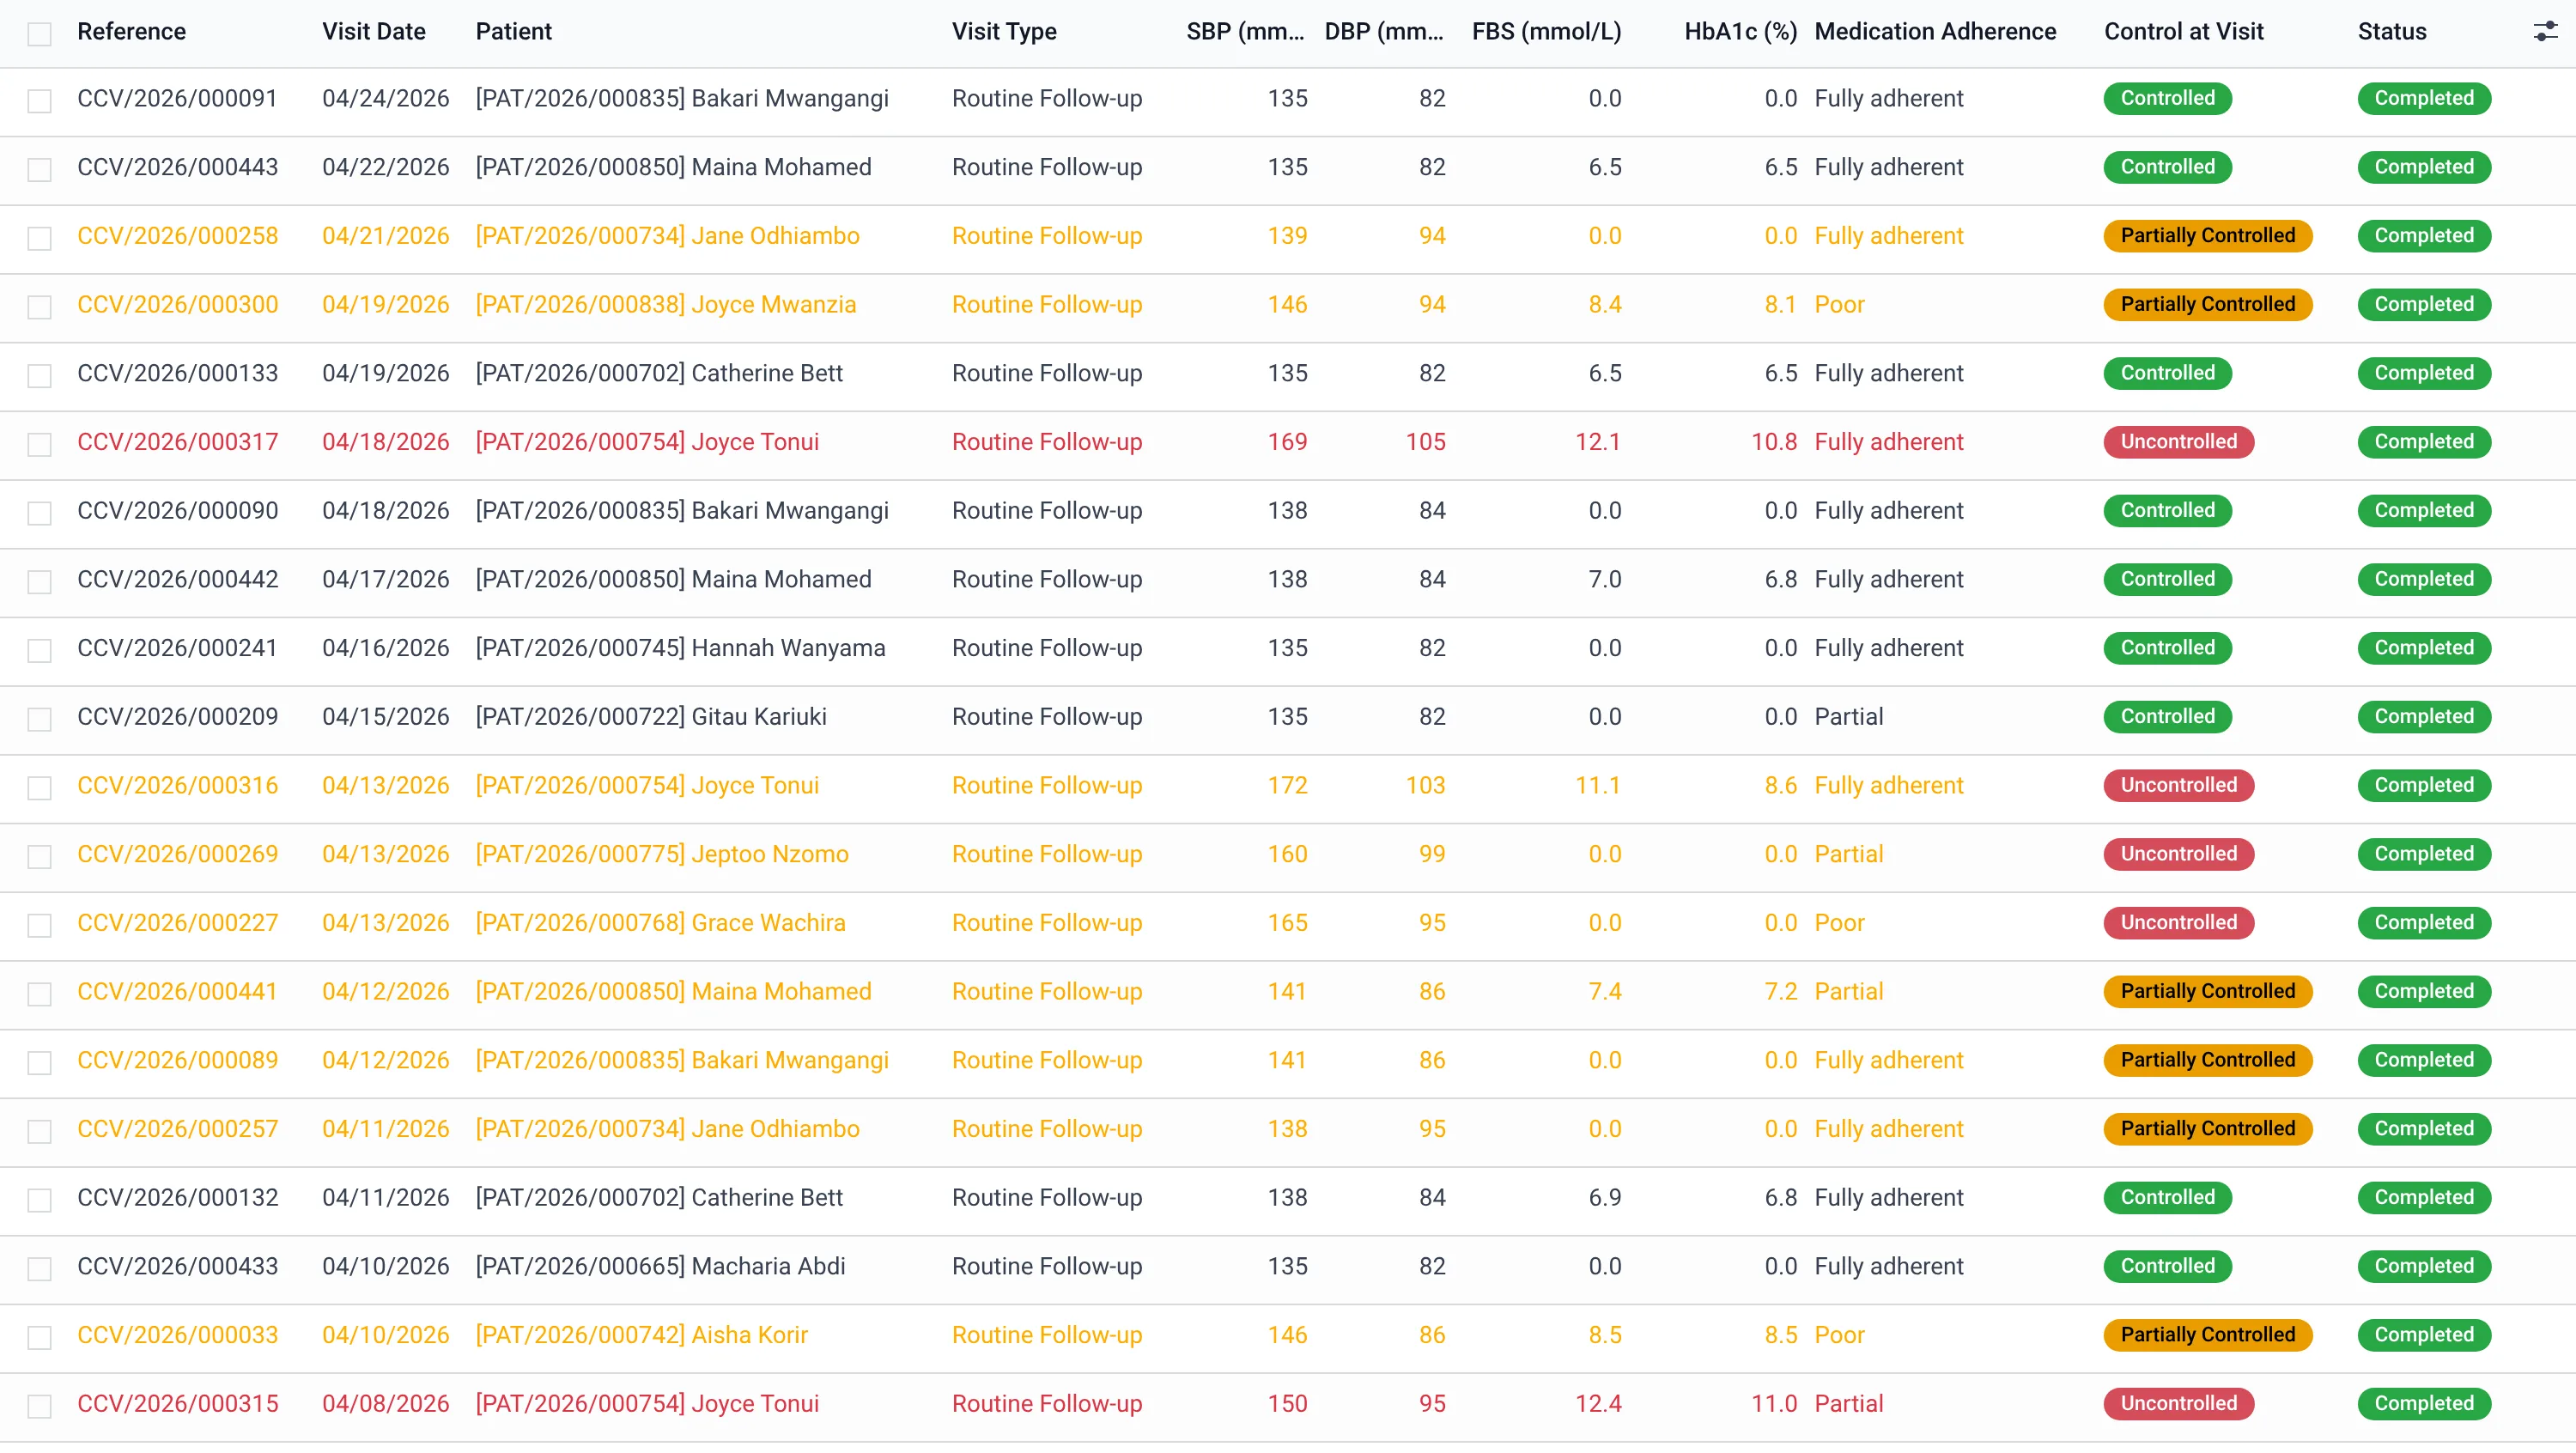This screenshot has width=2576, height=1453.
Task: Toggle the select-all rows checkbox
Action: click(x=39, y=34)
